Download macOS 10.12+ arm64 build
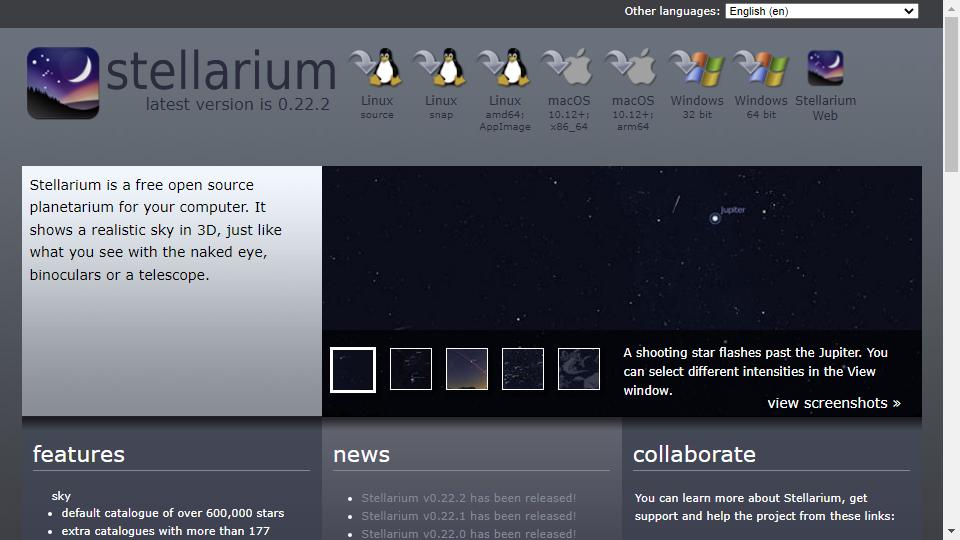The height and width of the screenshot is (540, 960). (632, 67)
